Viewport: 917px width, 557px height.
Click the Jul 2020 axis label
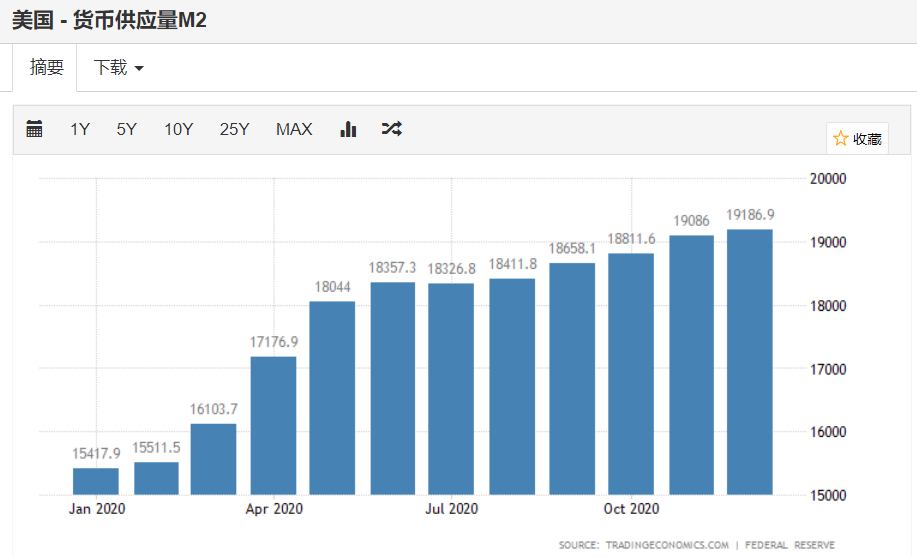point(451,509)
